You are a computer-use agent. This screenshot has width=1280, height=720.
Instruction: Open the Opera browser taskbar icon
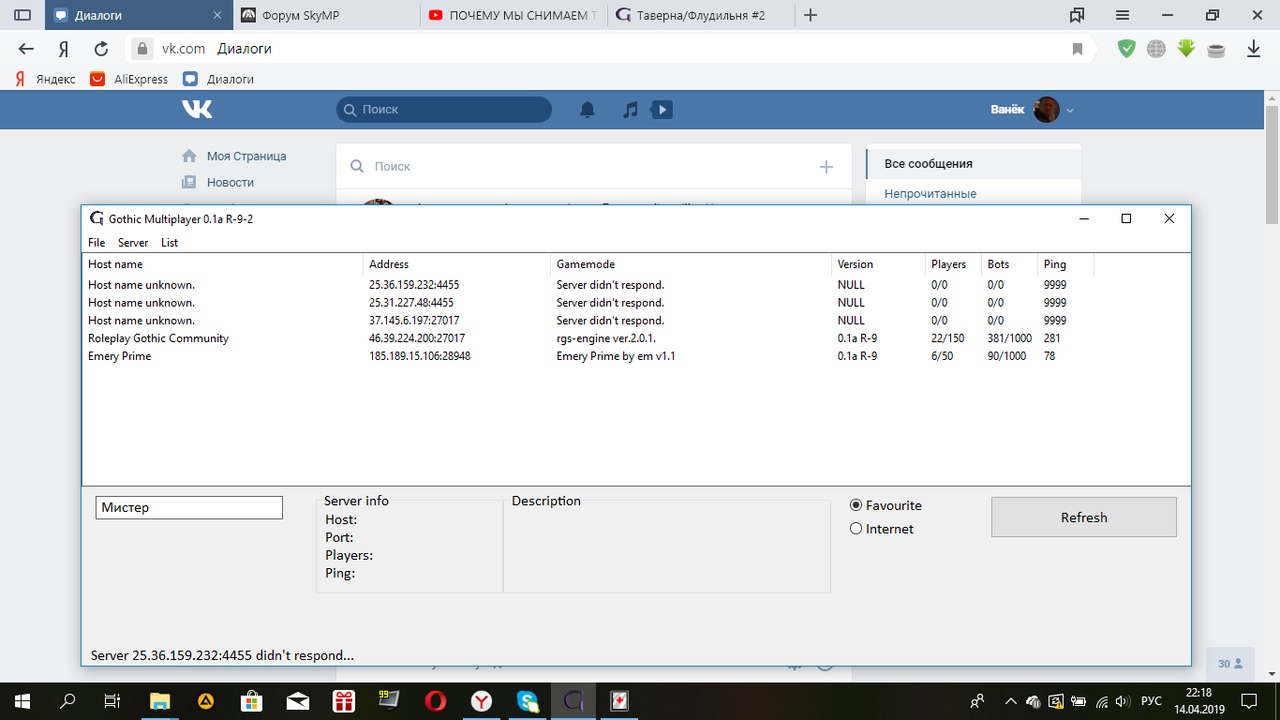[435, 700]
